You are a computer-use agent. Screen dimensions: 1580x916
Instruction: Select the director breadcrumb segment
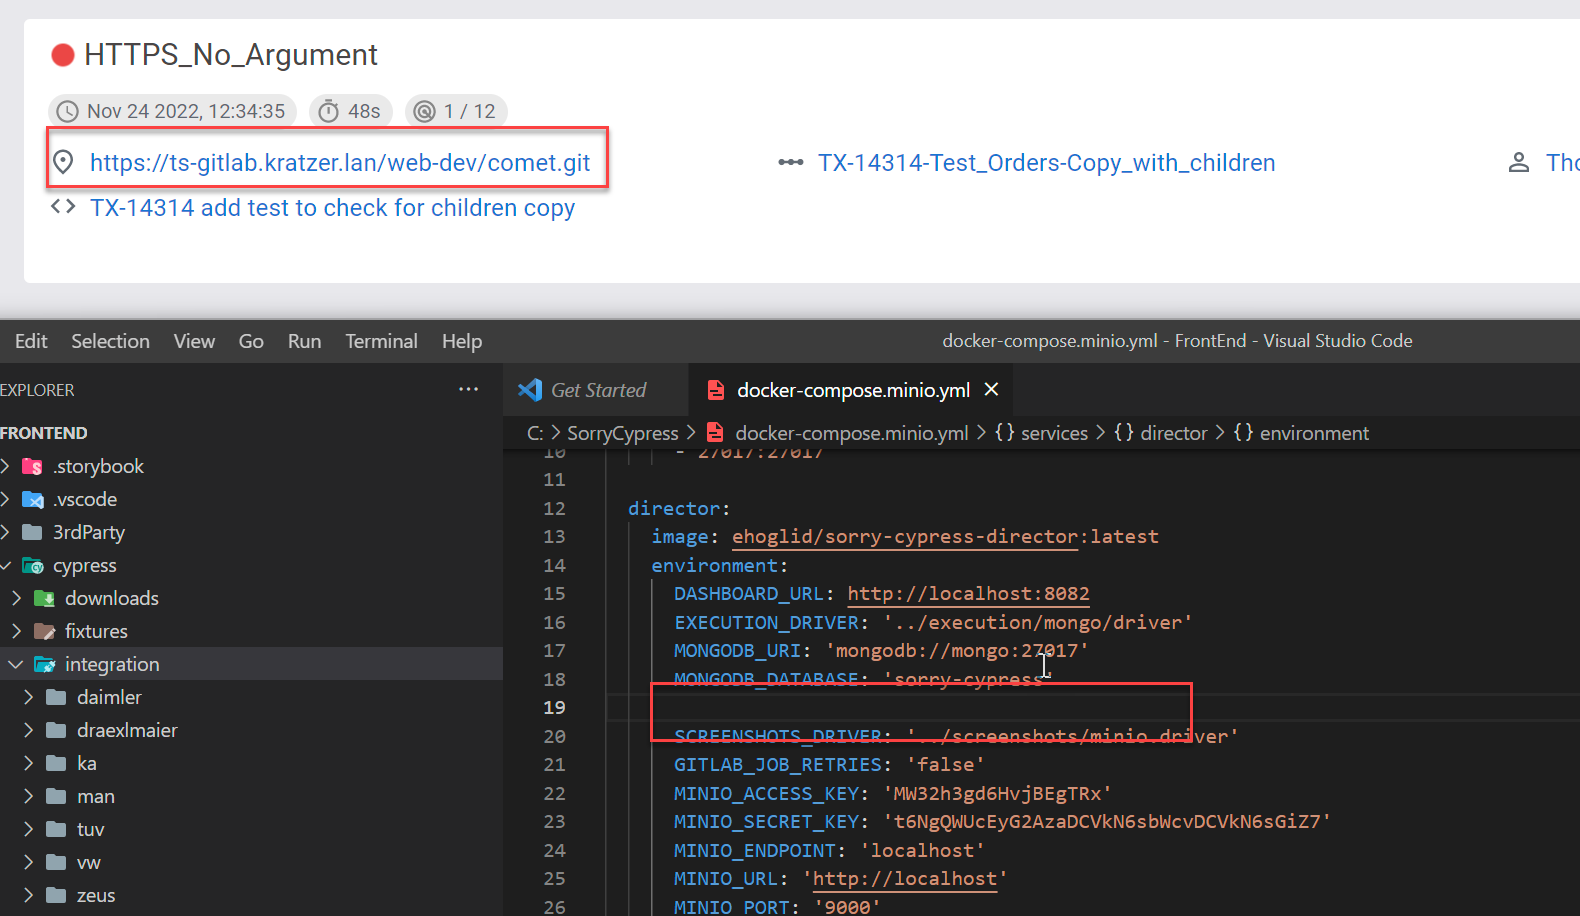click(x=1174, y=433)
